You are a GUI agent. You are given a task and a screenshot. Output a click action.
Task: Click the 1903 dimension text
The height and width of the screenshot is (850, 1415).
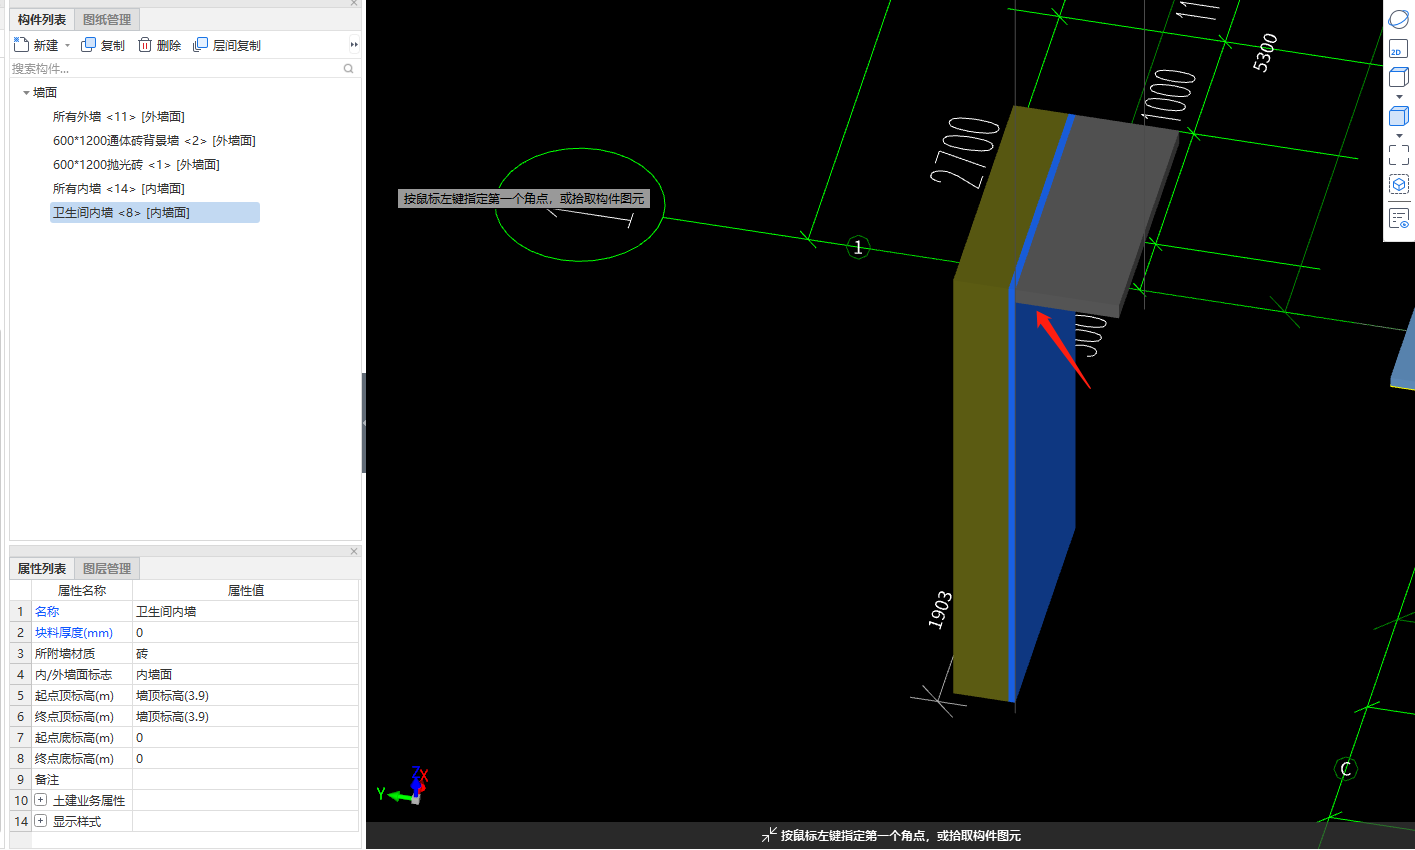(940, 610)
